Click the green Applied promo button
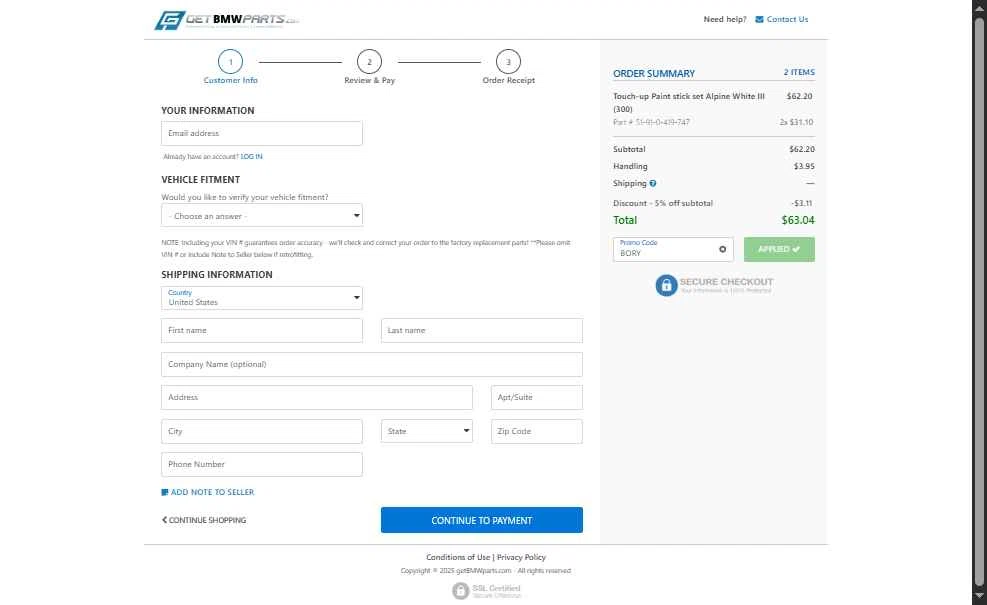The image size is (987, 605). coord(779,249)
